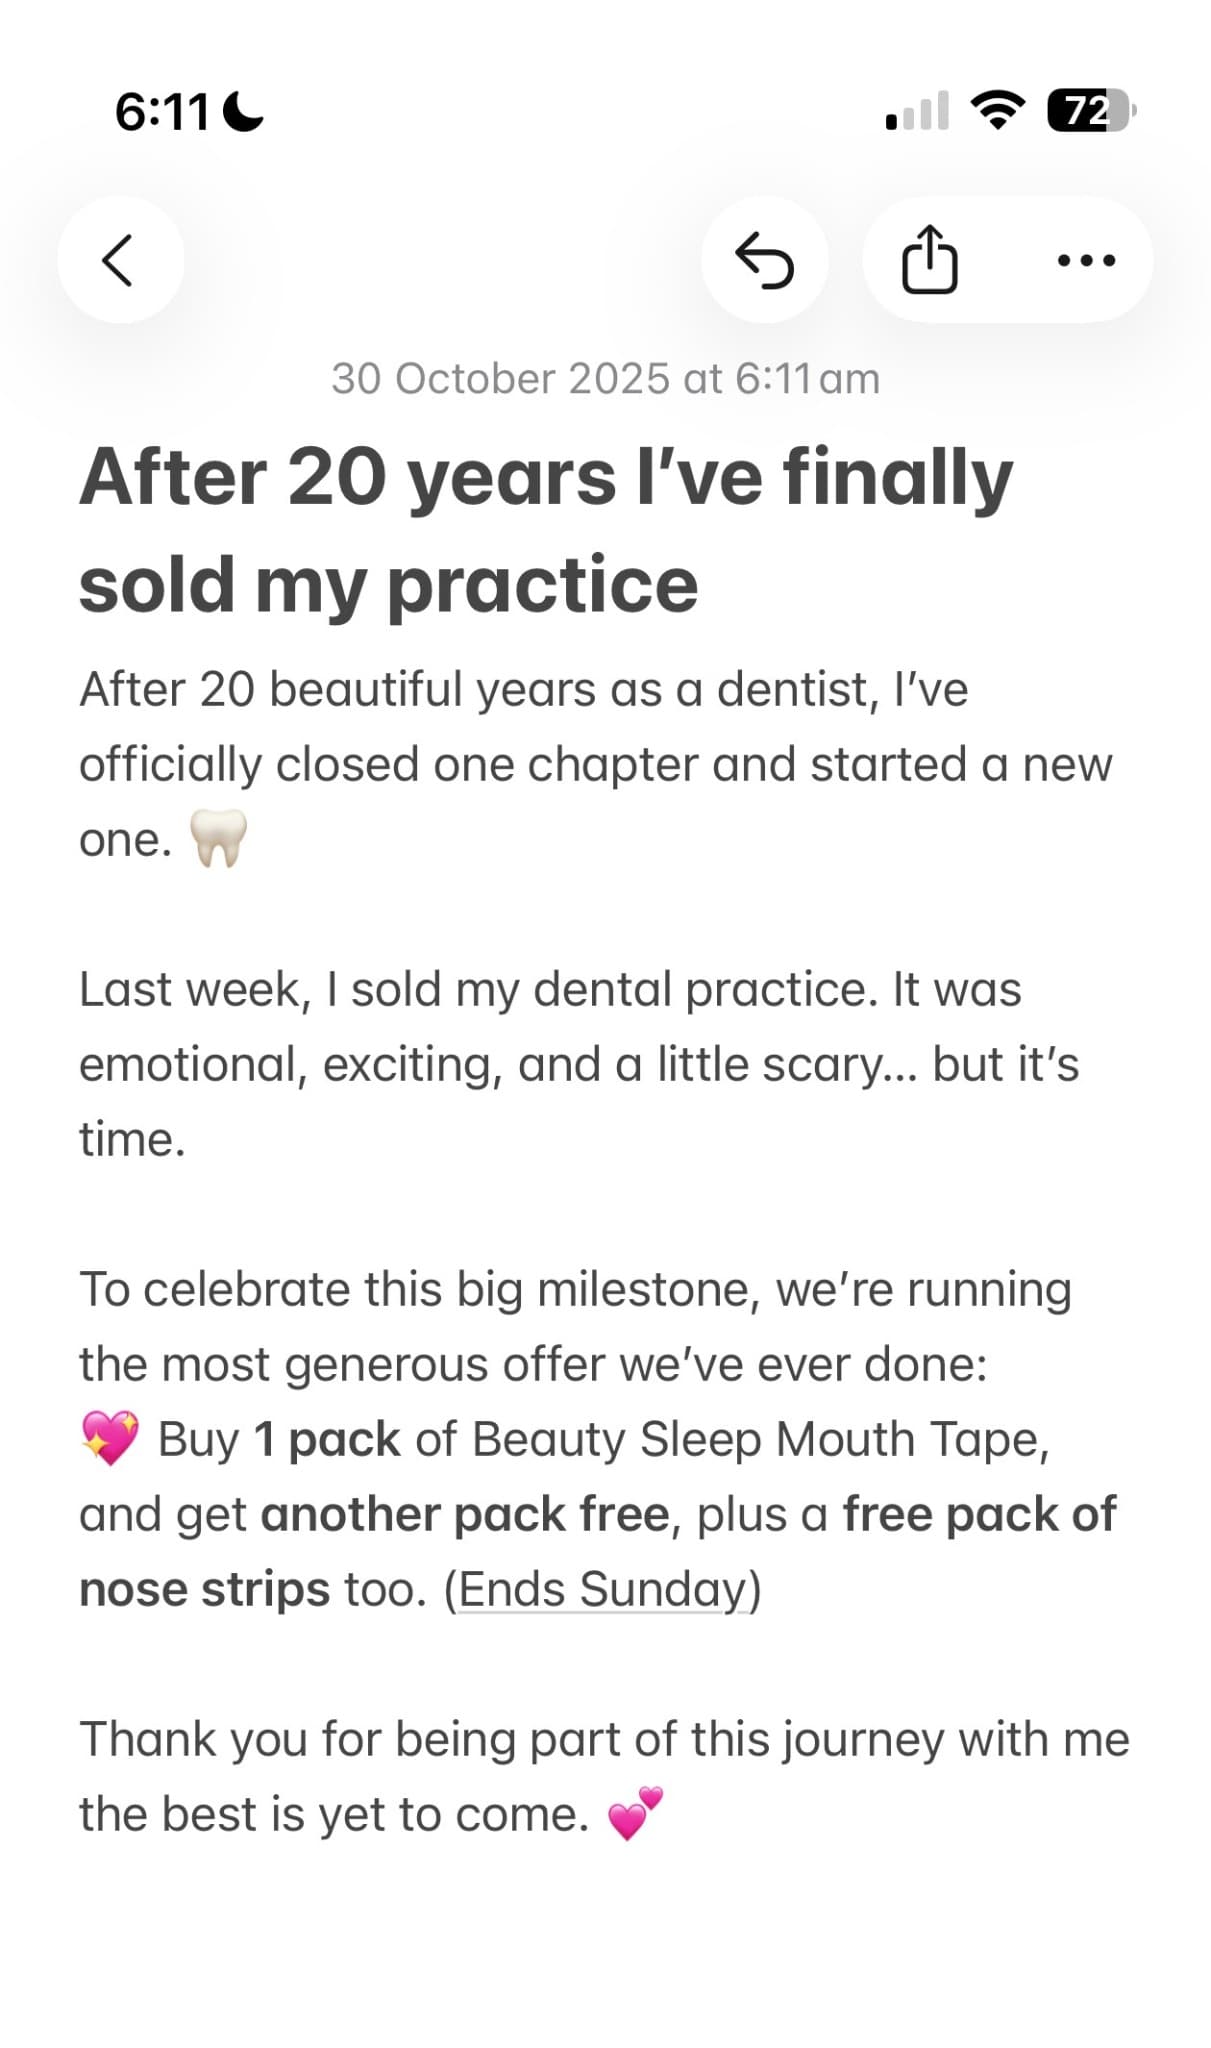Place cursor in the "Thank you" closing paragraph
Viewport: 1211px width, 2048px height.
(x=605, y=1776)
